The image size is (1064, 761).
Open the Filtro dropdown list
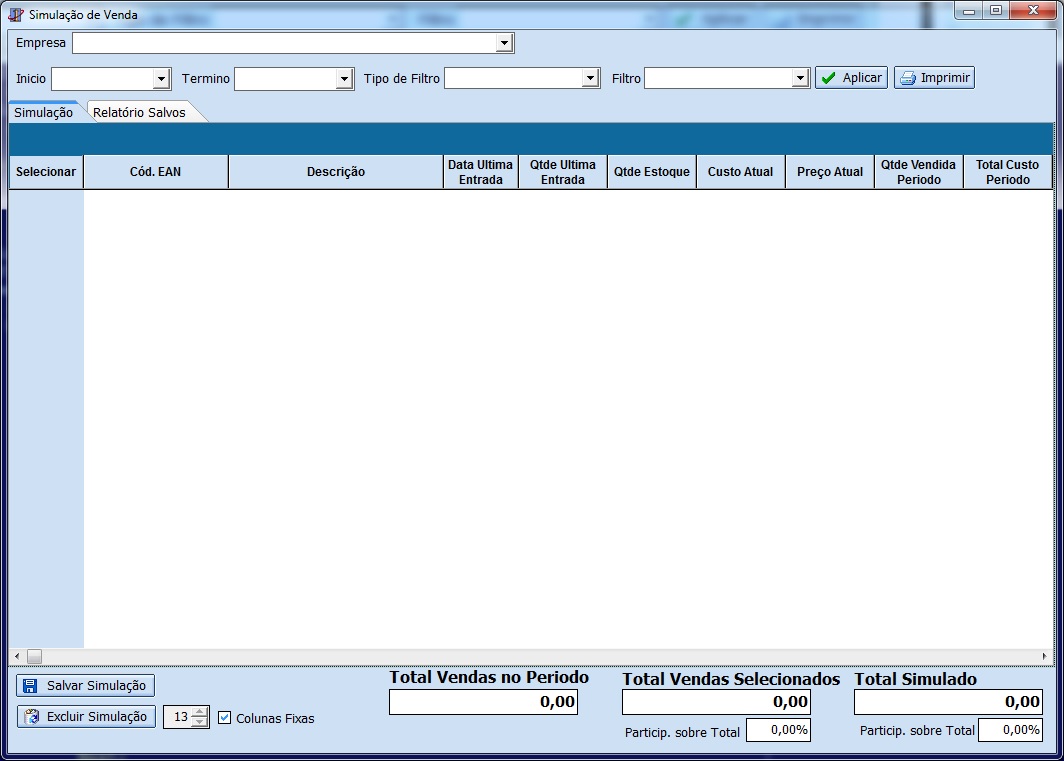click(799, 79)
